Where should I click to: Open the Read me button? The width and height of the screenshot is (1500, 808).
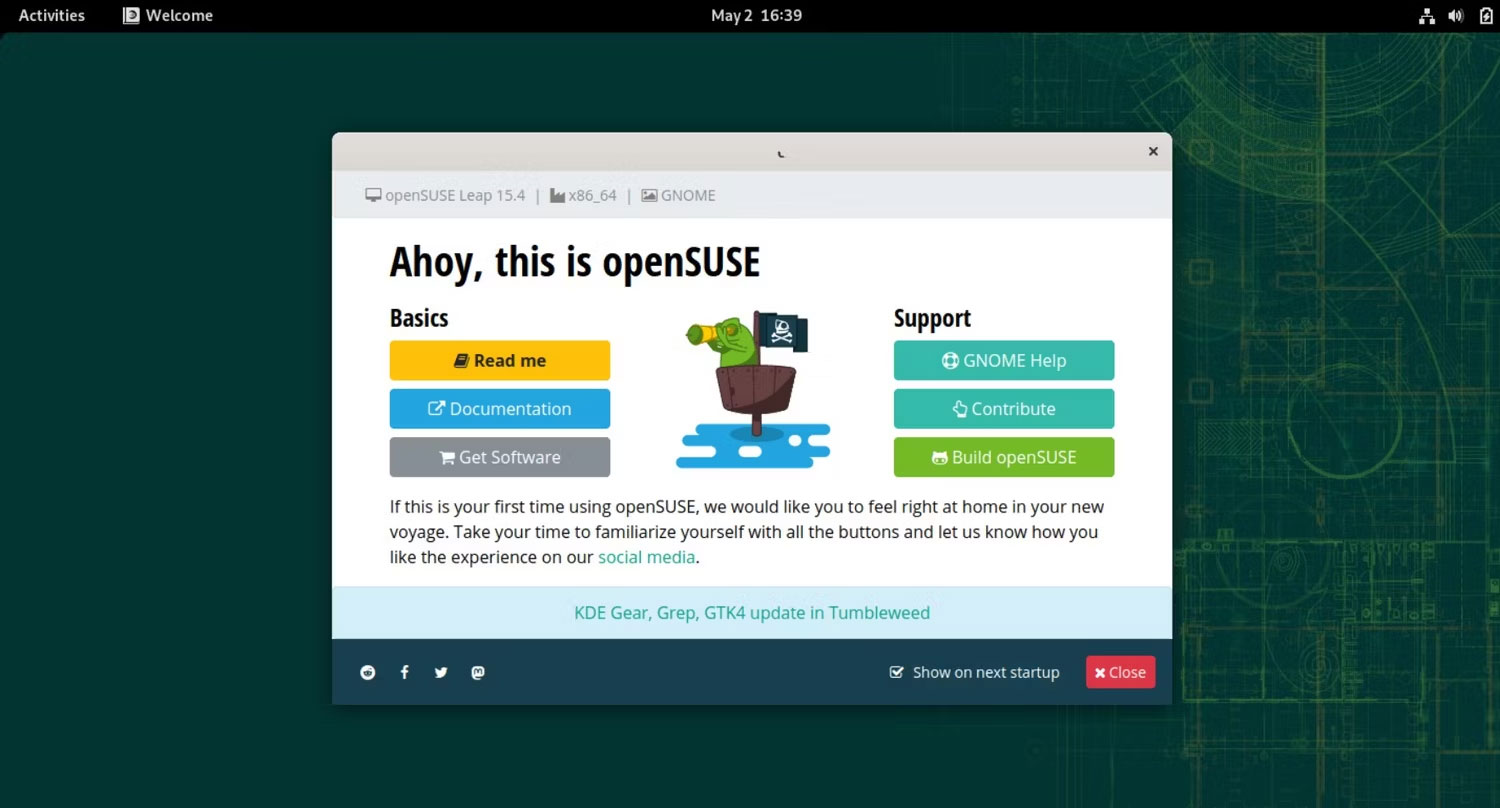tap(500, 361)
